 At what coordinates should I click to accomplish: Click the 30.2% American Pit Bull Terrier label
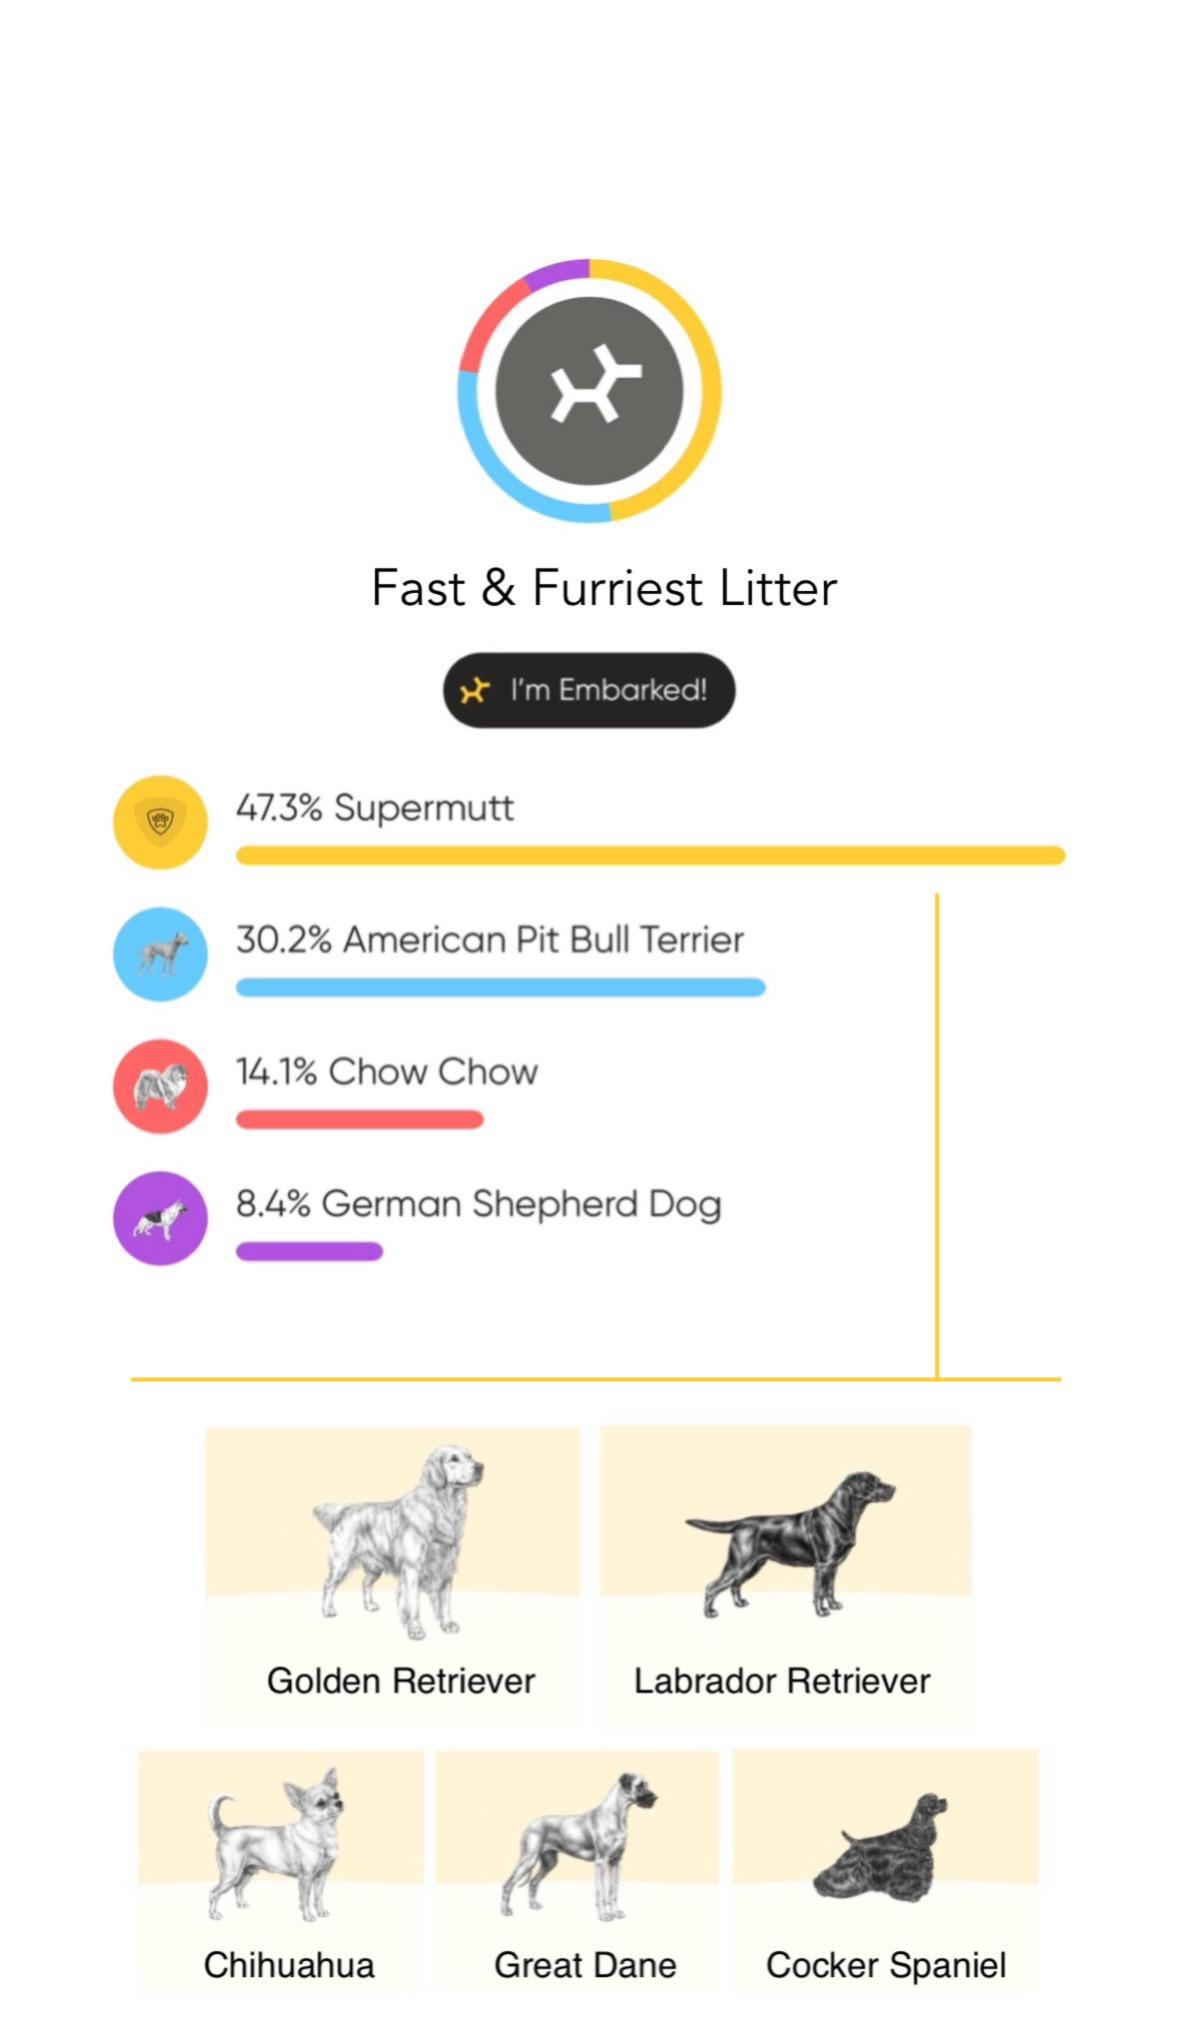[490, 940]
